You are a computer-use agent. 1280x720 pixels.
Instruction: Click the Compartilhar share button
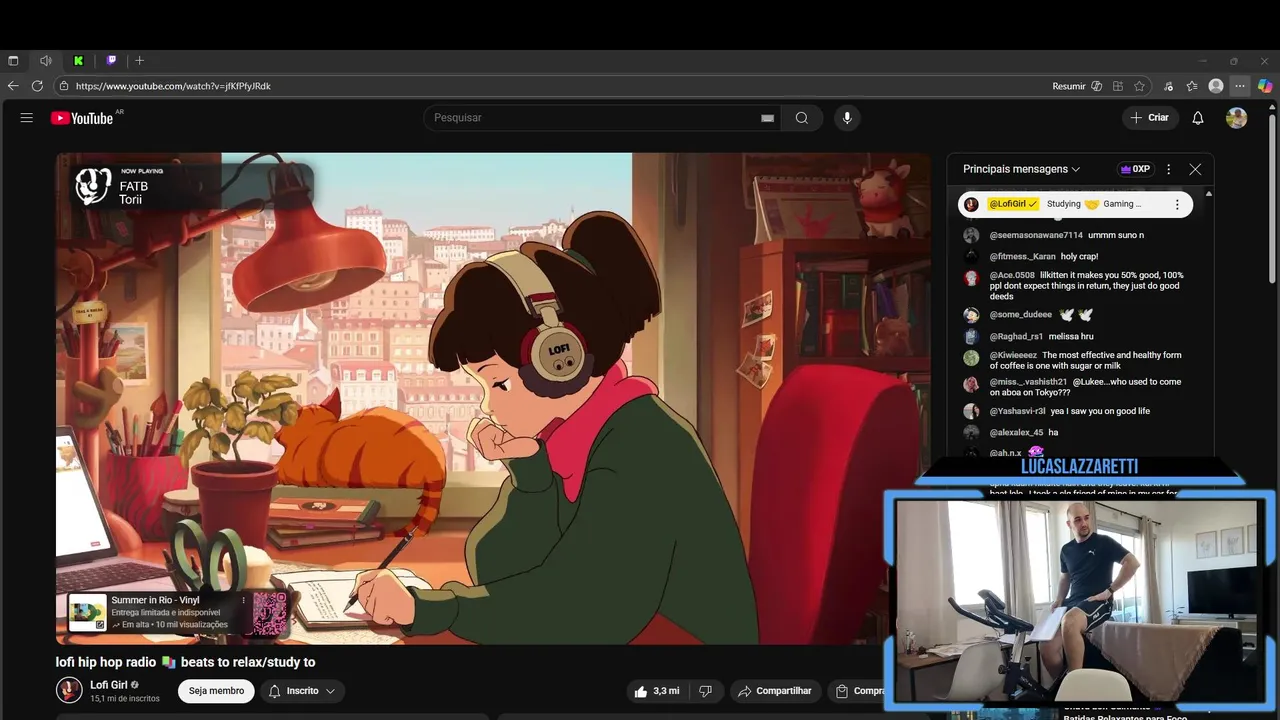(x=775, y=691)
